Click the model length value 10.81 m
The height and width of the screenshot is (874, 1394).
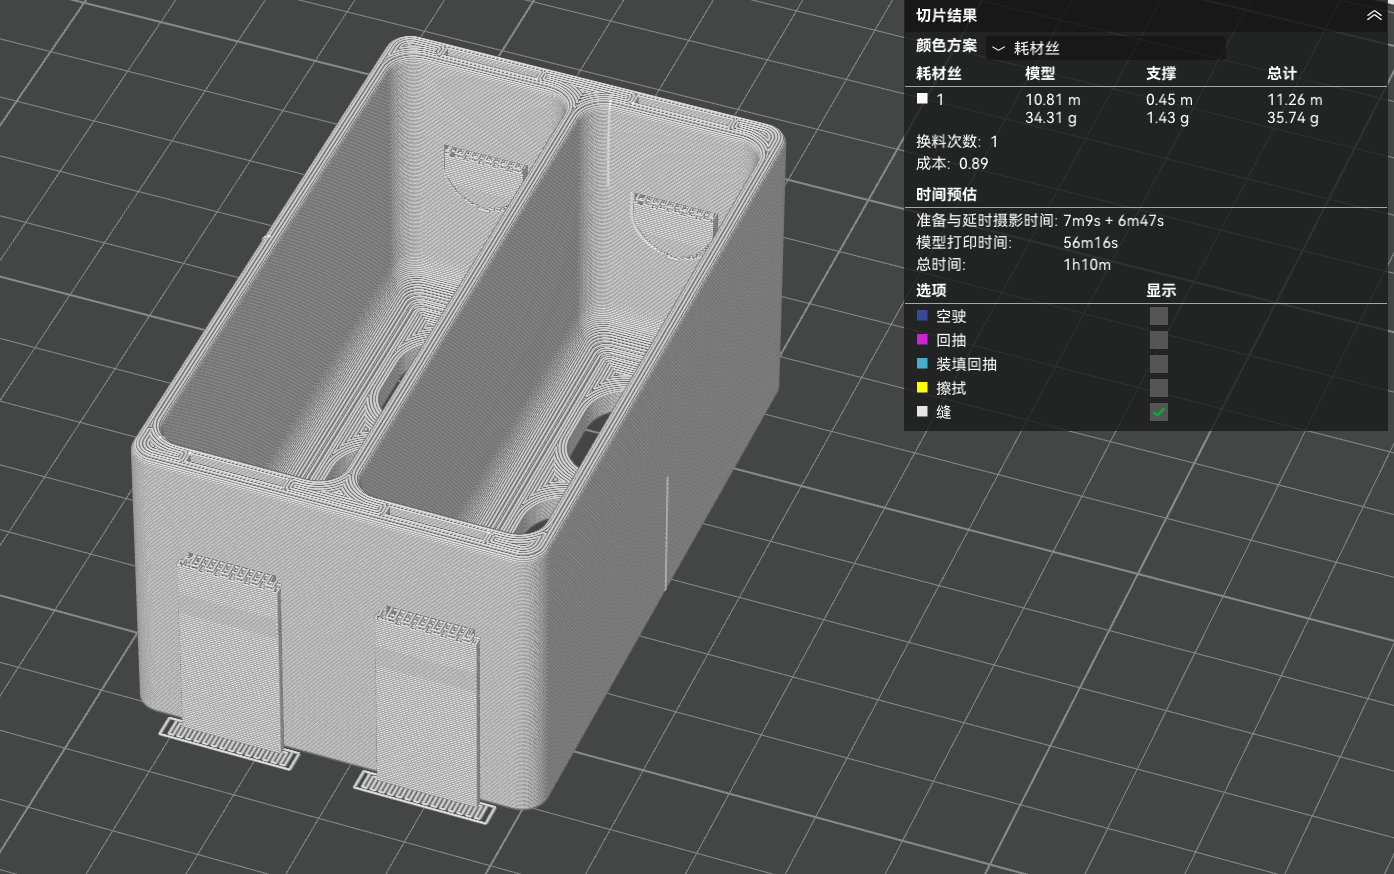tap(1053, 100)
